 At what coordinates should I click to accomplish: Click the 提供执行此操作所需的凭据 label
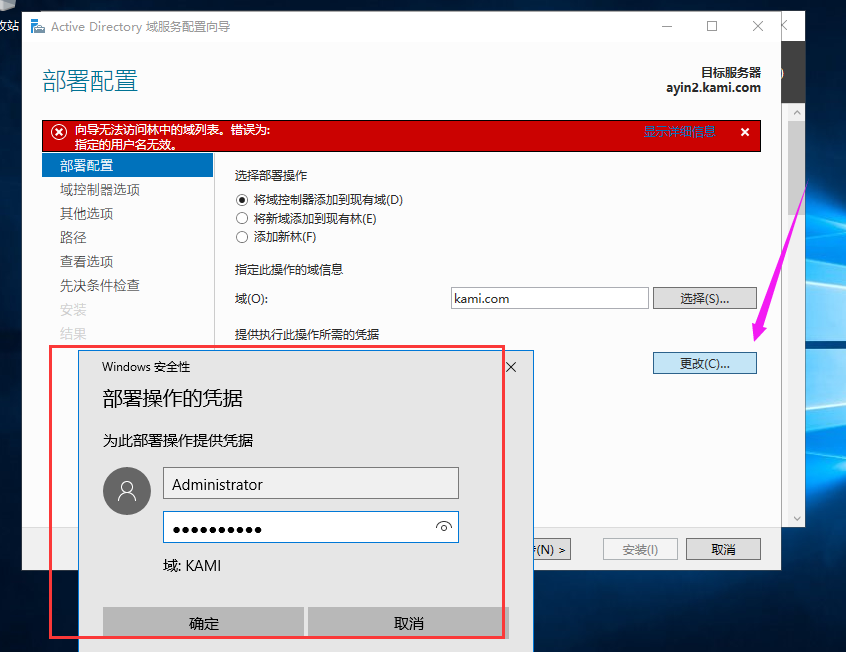(307, 335)
